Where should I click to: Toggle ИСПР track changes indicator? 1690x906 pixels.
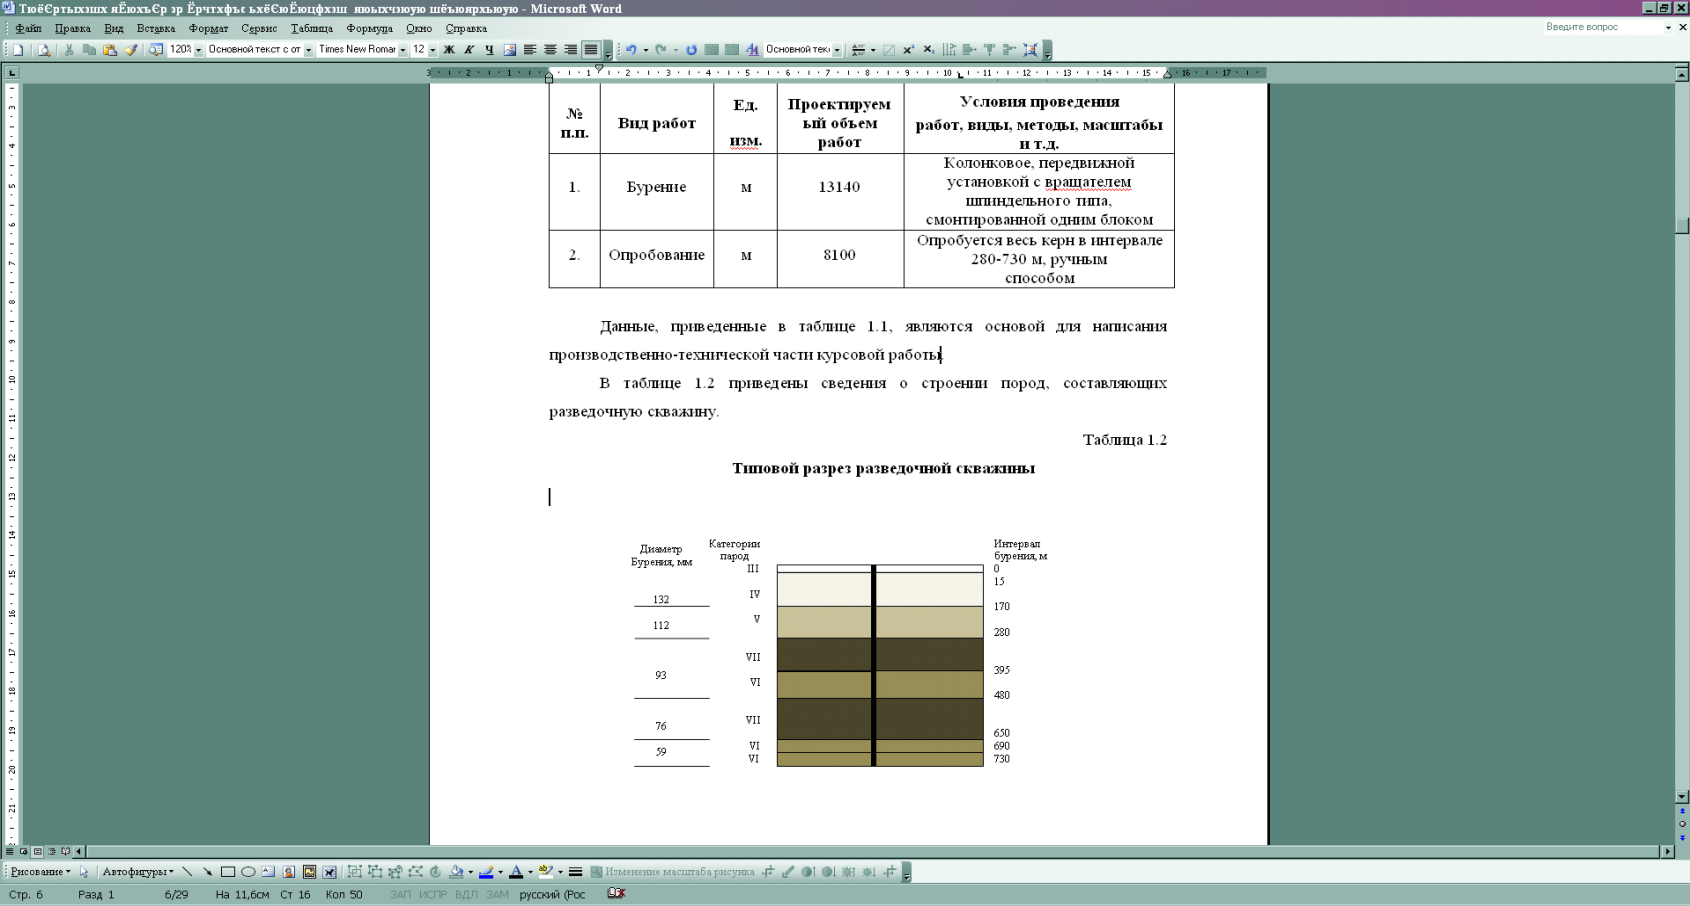coord(433,894)
